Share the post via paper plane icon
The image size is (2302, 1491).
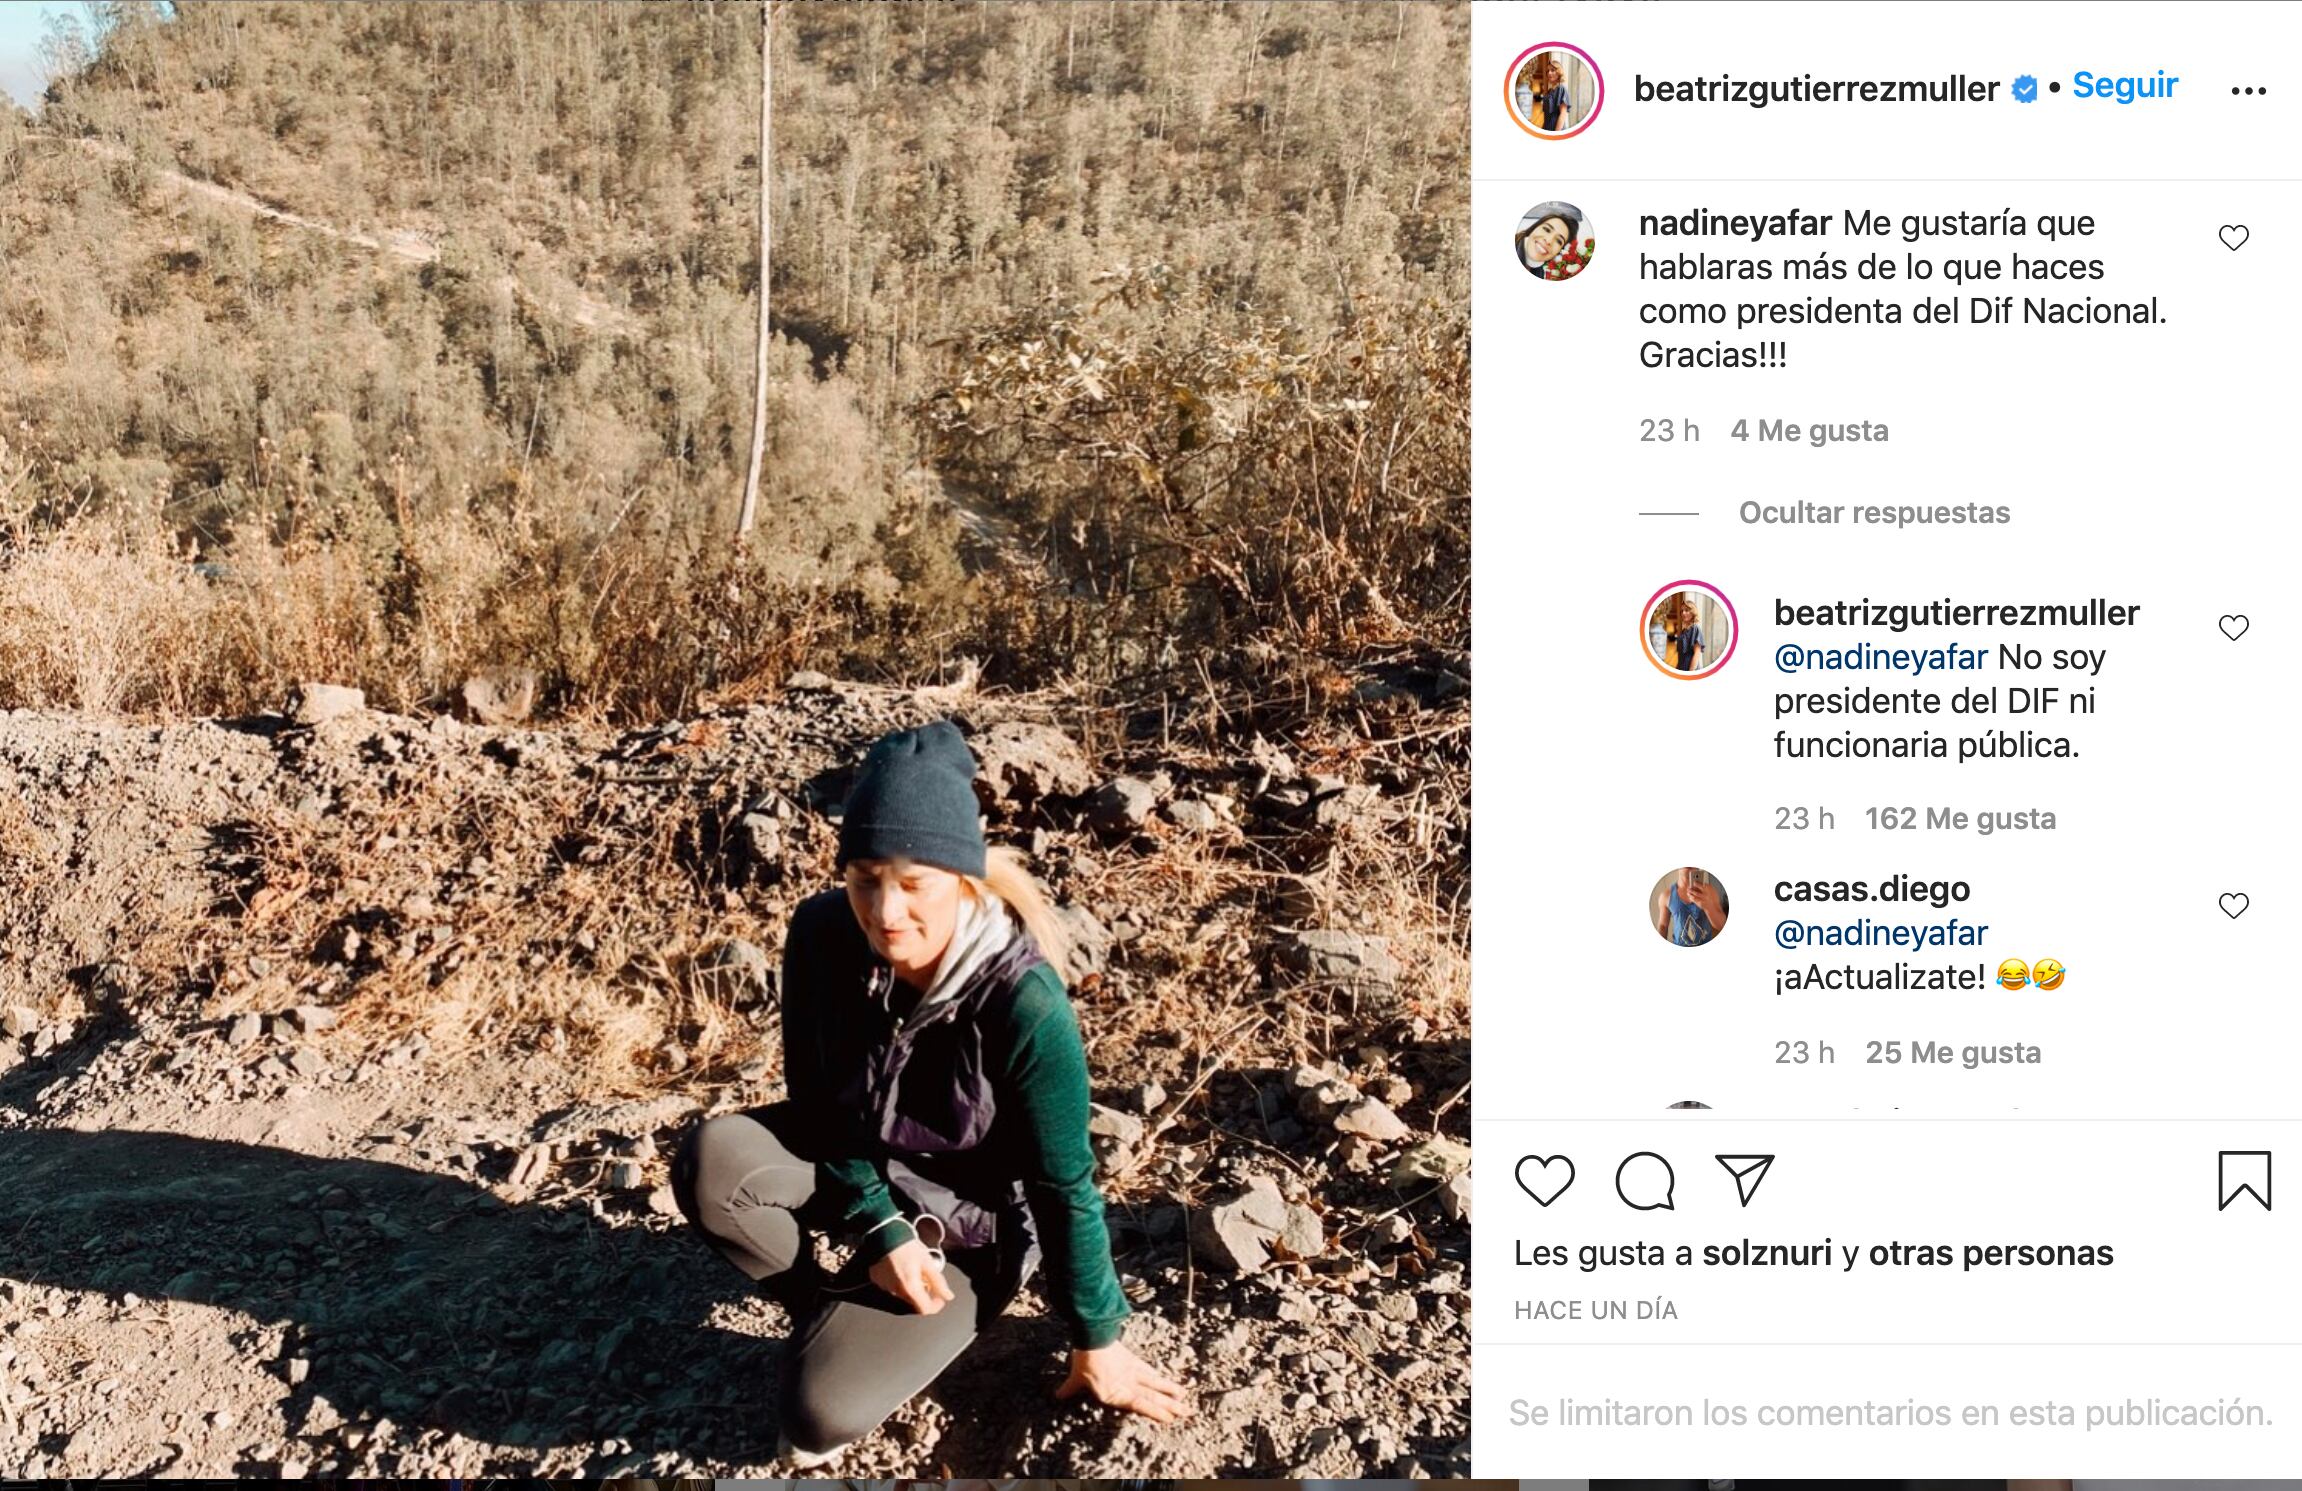(x=1744, y=1180)
